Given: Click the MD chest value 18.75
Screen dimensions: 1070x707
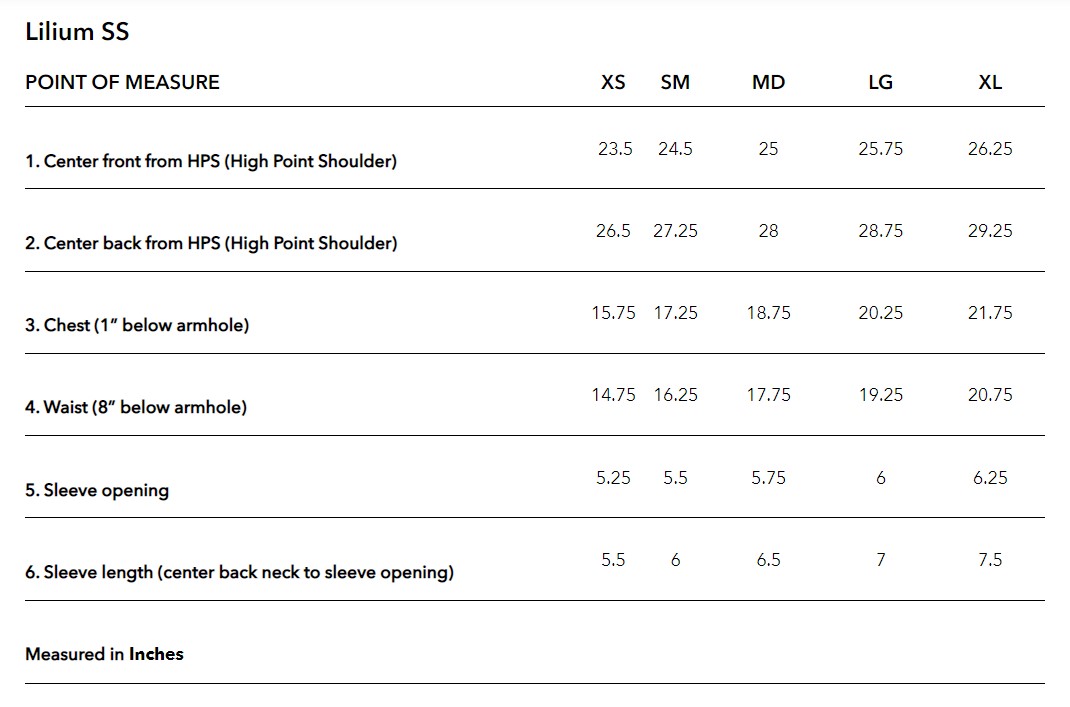Looking at the screenshot, I should [x=768, y=313].
